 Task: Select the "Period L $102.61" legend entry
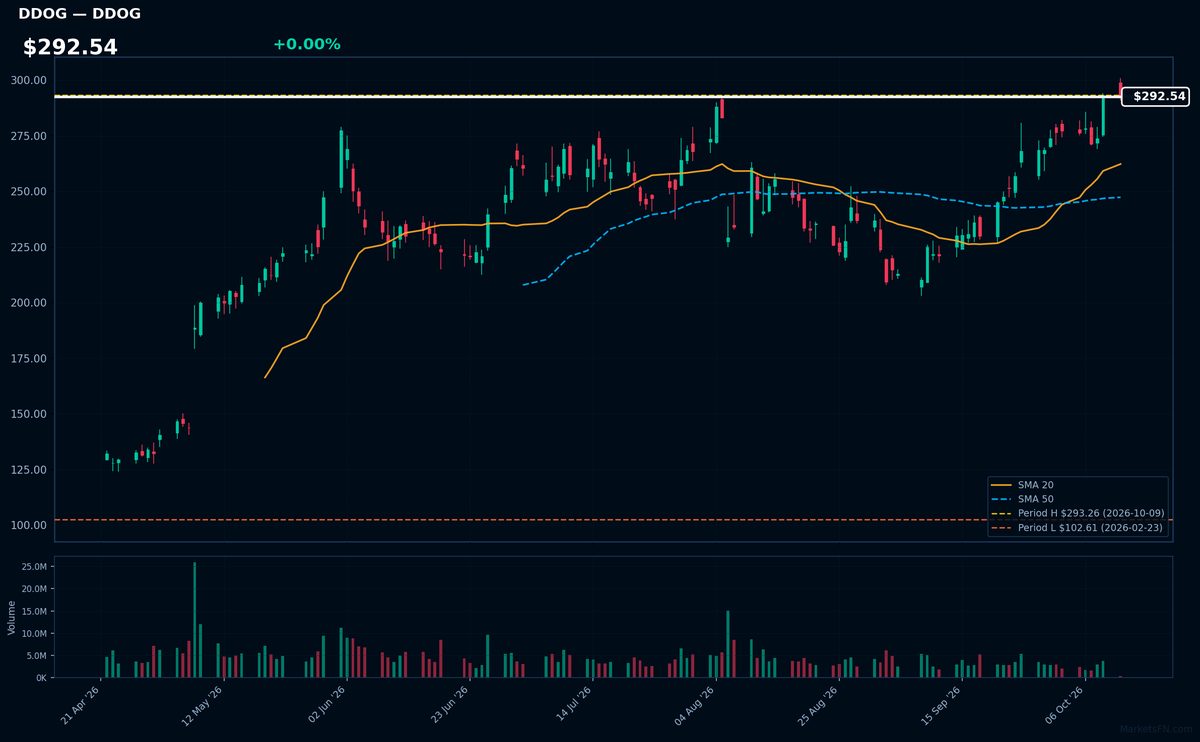point(1078,527)
